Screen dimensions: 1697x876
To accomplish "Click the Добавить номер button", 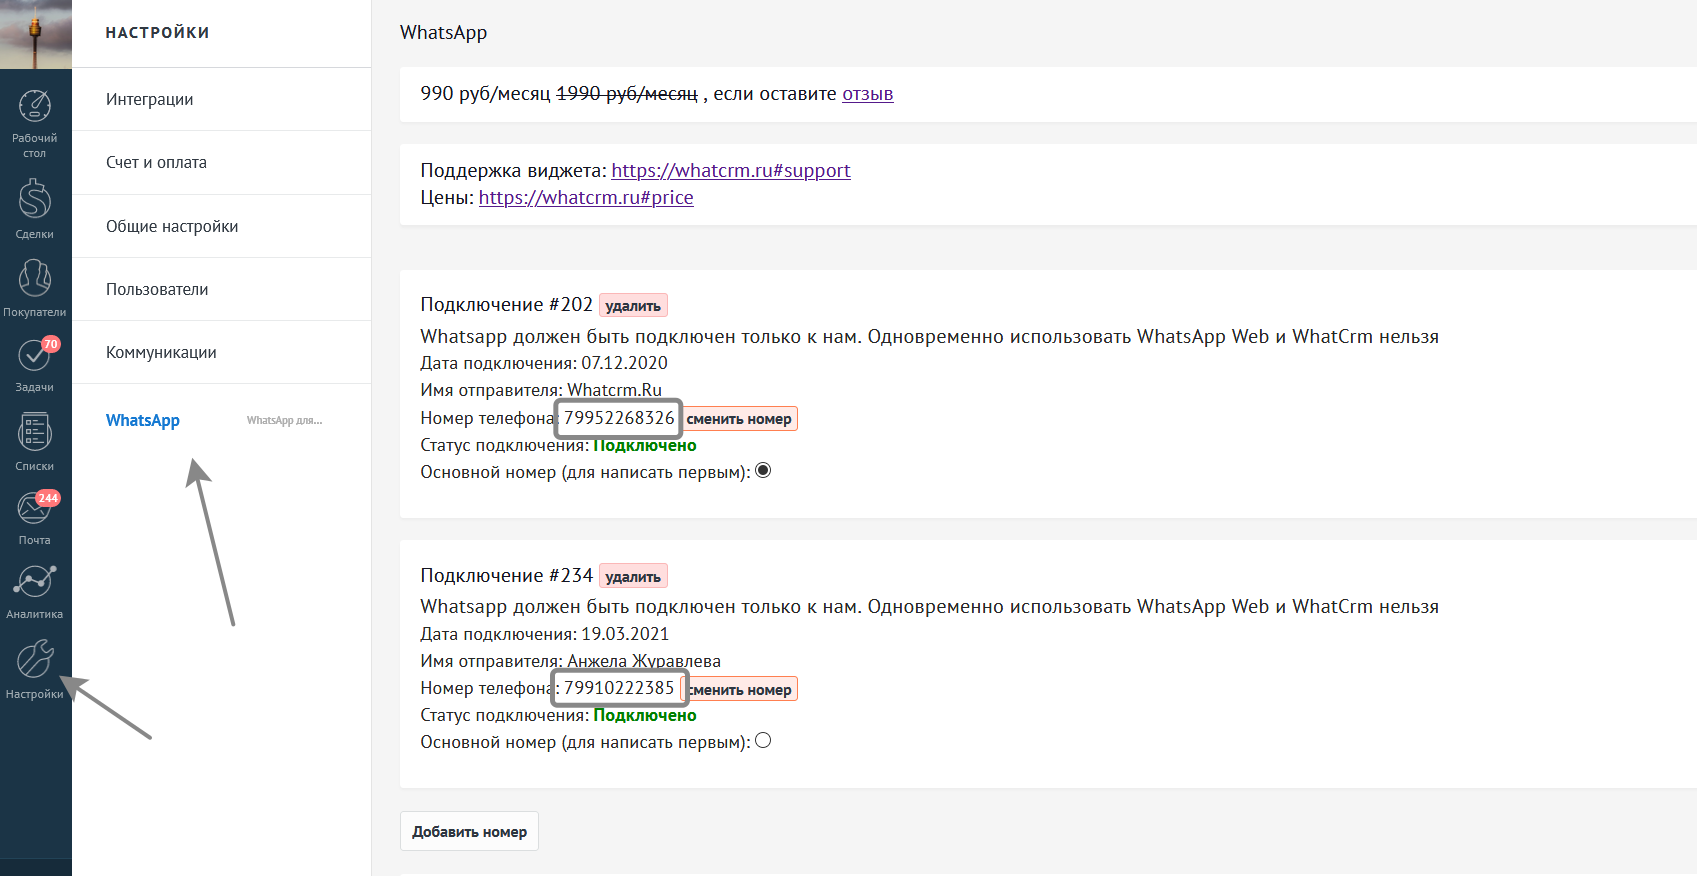I will pos(469,831).
